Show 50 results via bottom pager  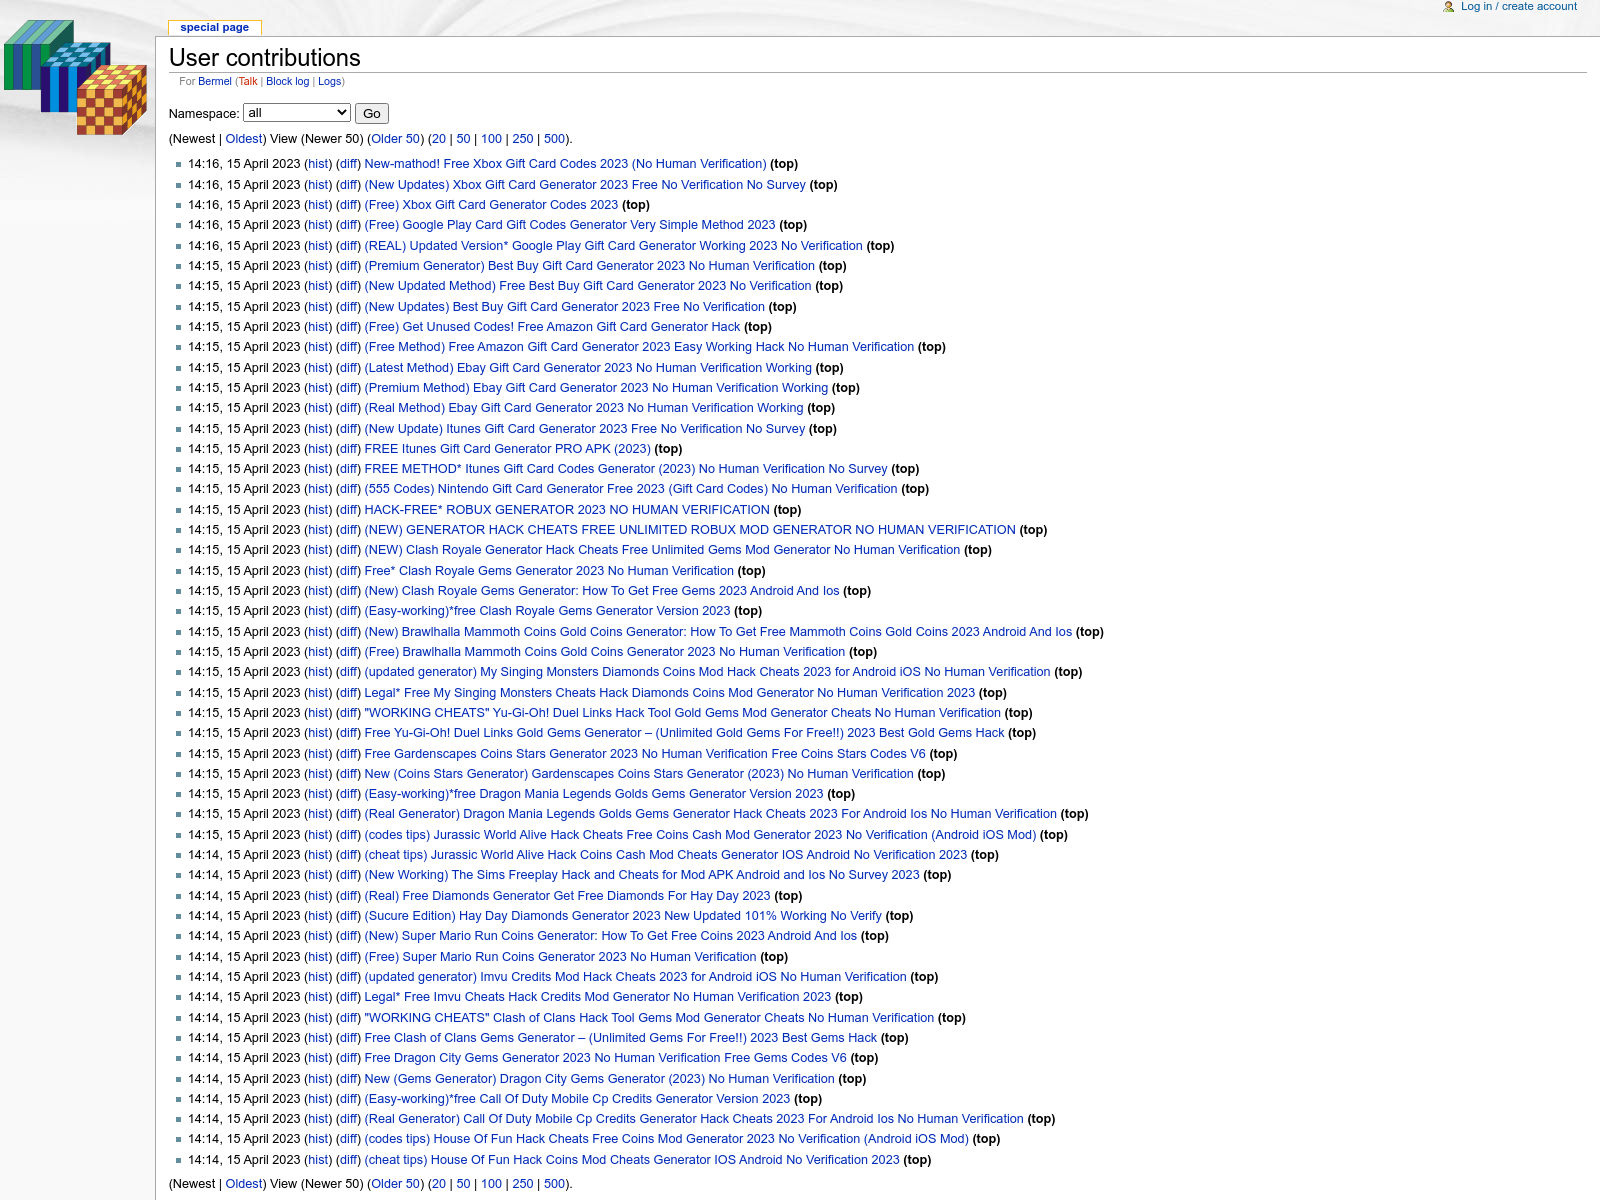click(464, 1184)
